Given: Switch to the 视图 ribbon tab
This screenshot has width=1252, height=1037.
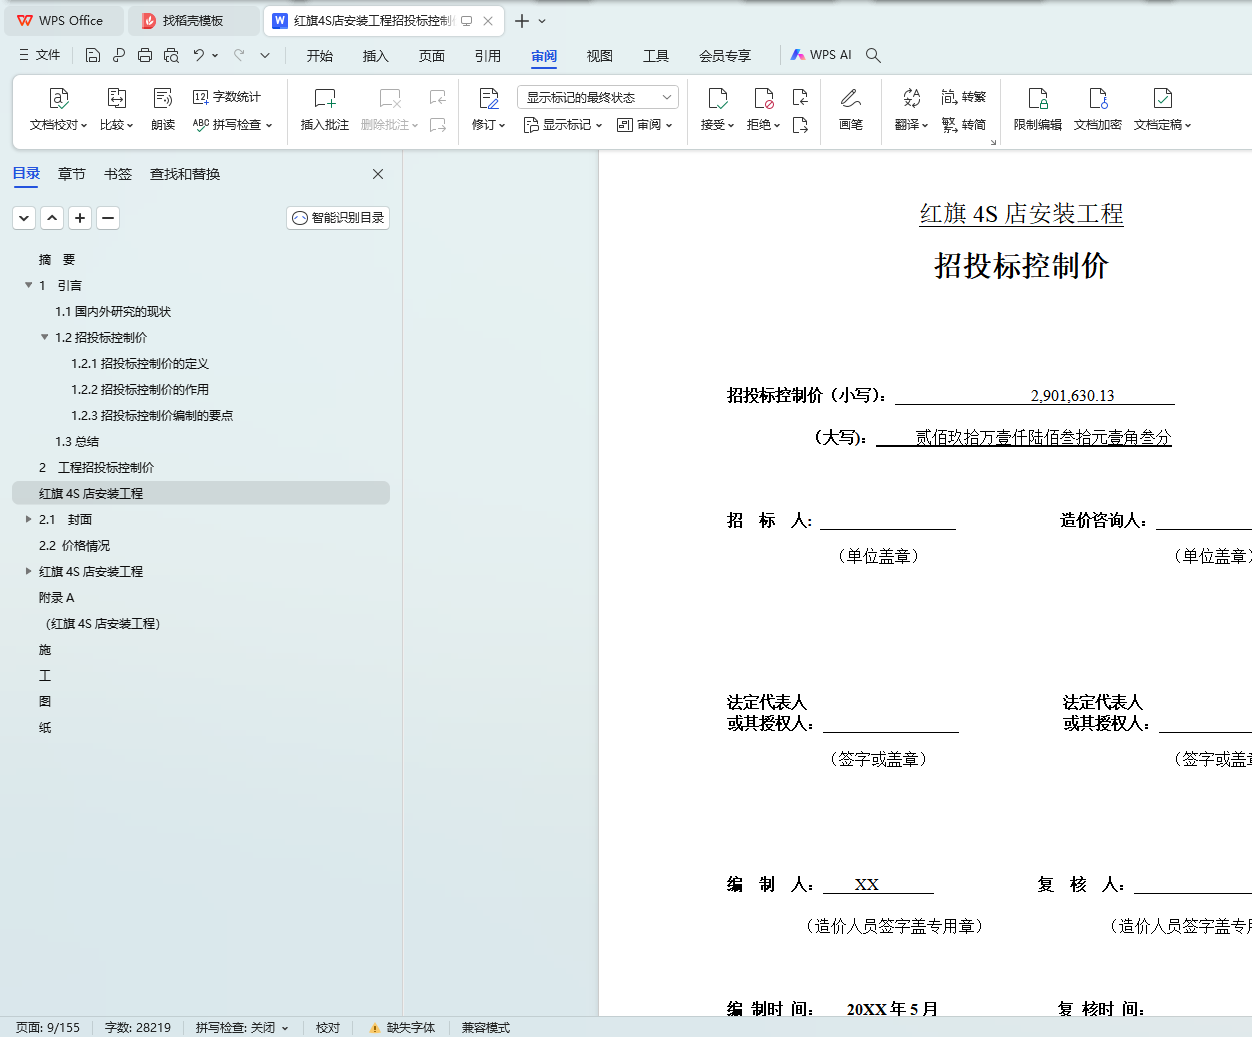Looking at the screenshot, I should 600,56.
